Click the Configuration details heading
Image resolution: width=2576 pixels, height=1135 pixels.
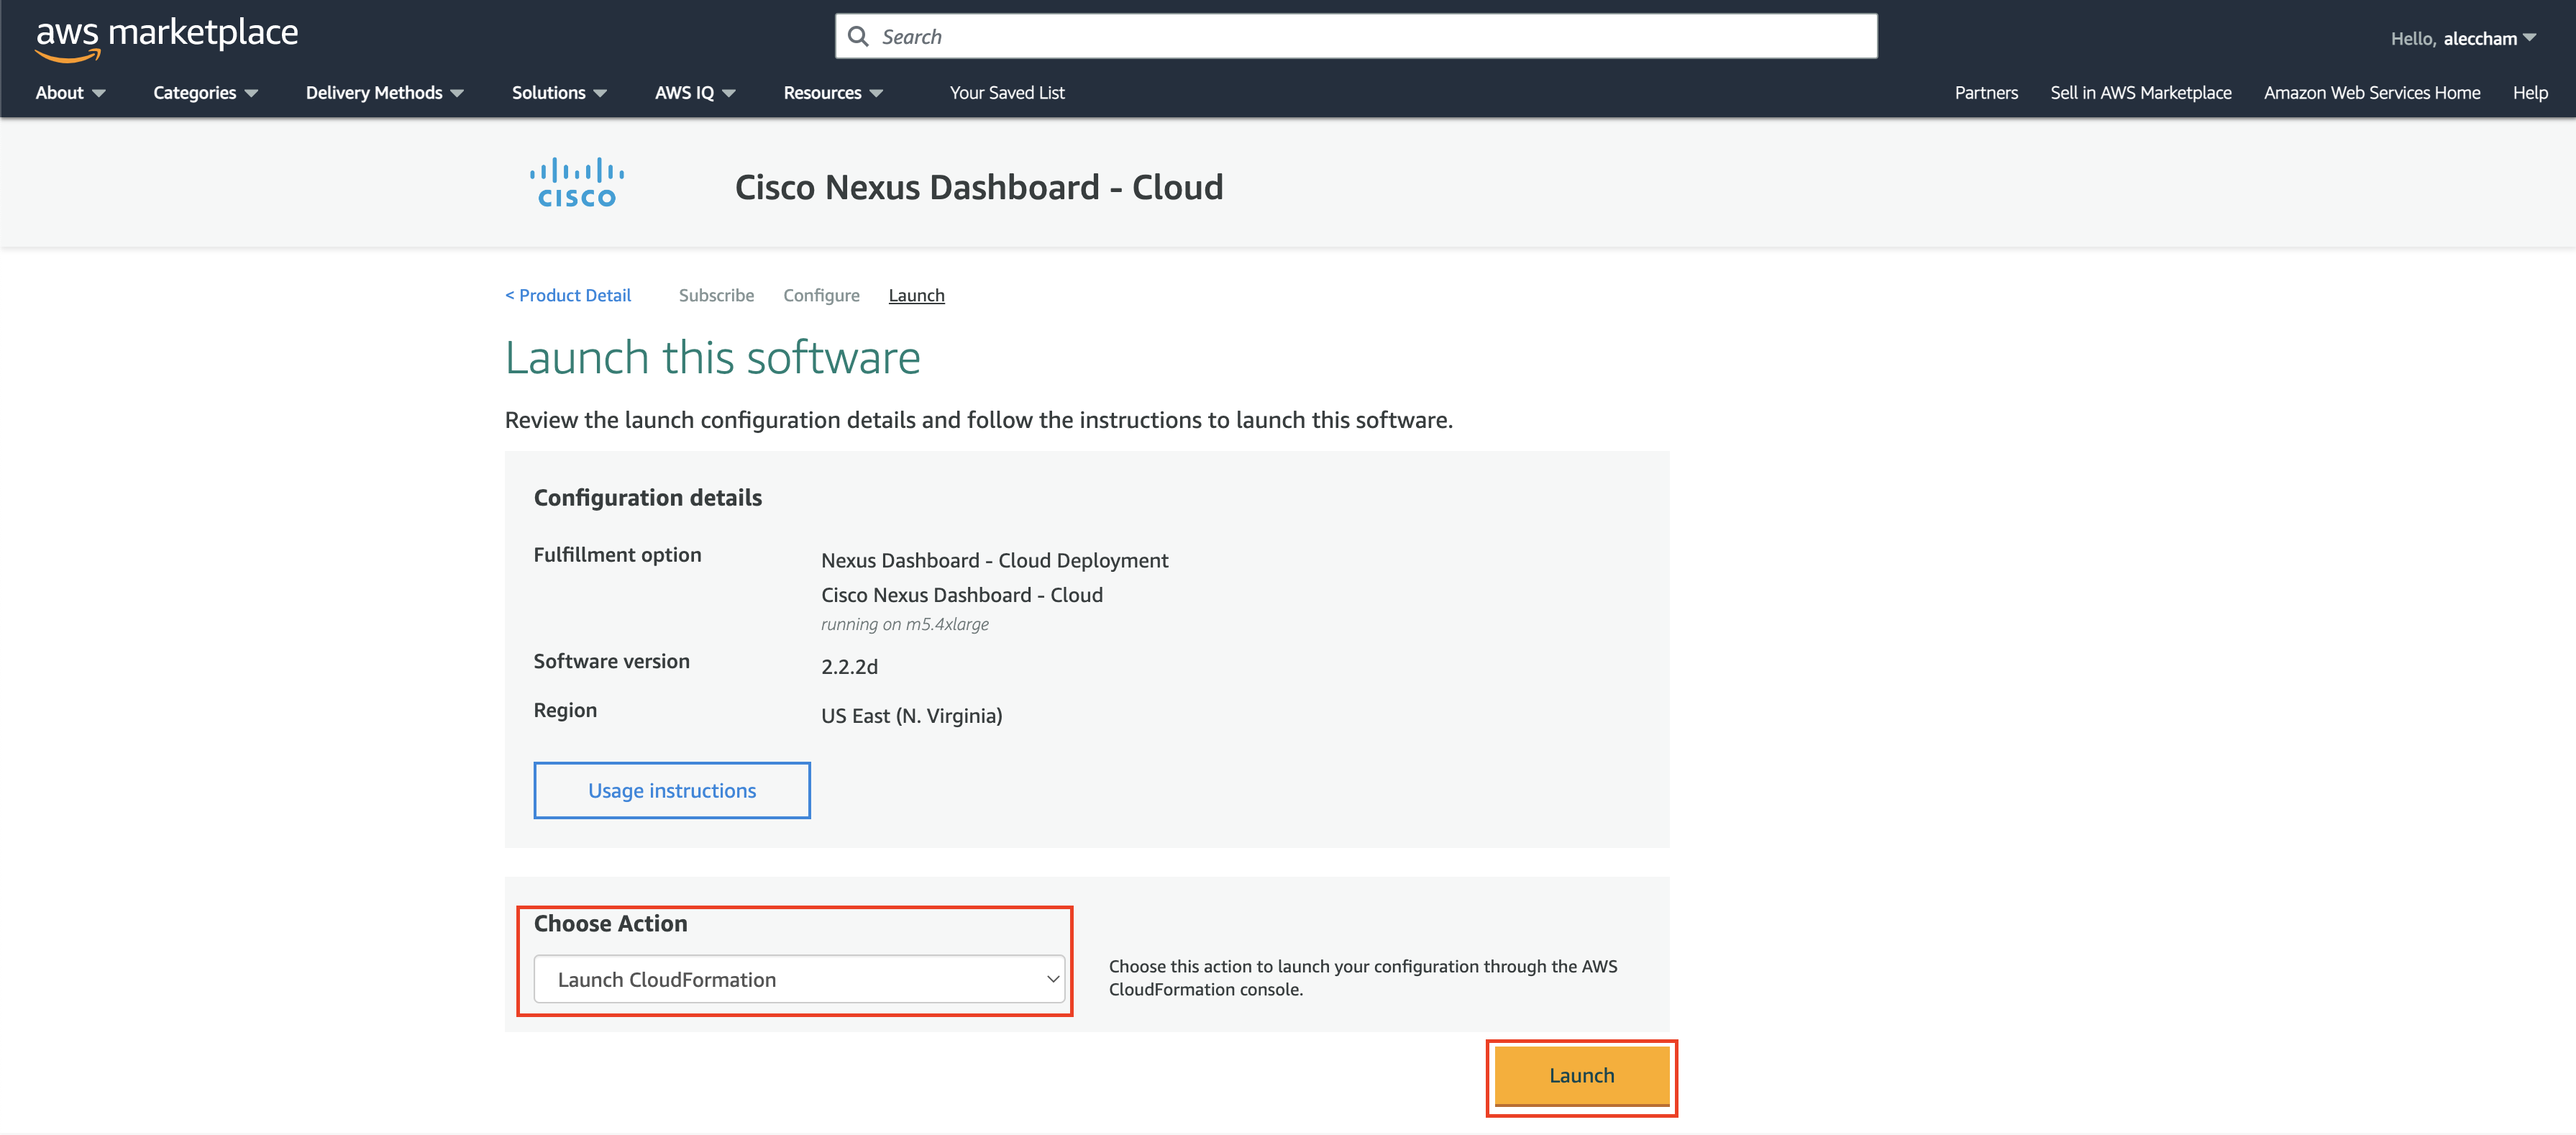pos(647,497)
